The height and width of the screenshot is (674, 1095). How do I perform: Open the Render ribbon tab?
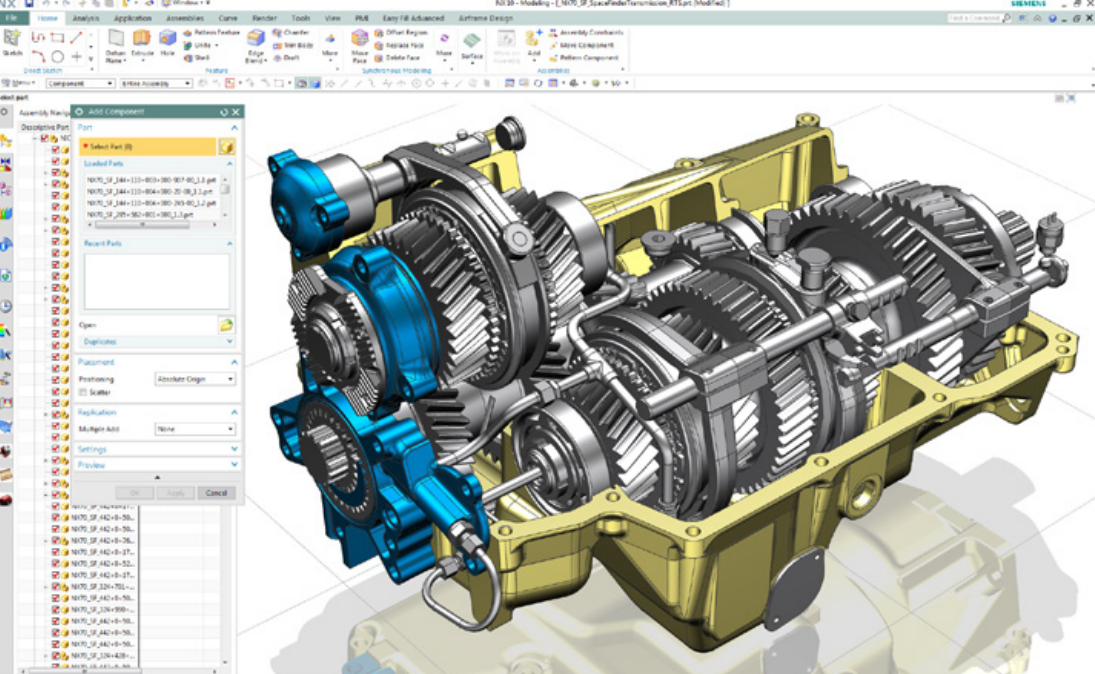(267, 19)
